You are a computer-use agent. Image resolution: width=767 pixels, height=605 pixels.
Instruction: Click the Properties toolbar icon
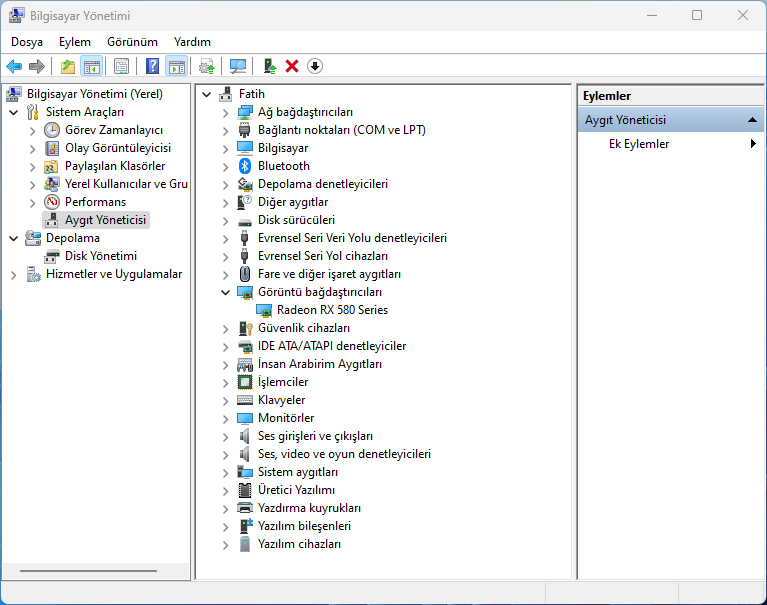[x=121, y=66]
